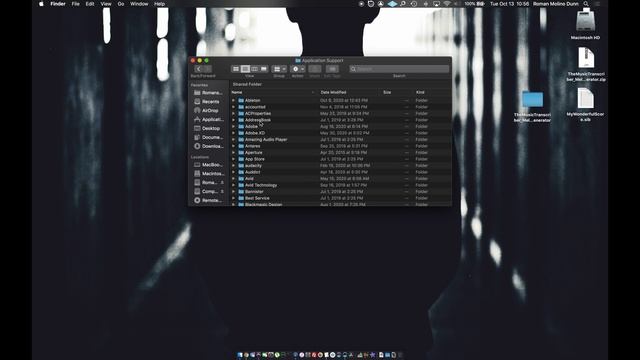Screen dimensions: 640x360
Task: Select the Avid folder row
Action: 340,179
